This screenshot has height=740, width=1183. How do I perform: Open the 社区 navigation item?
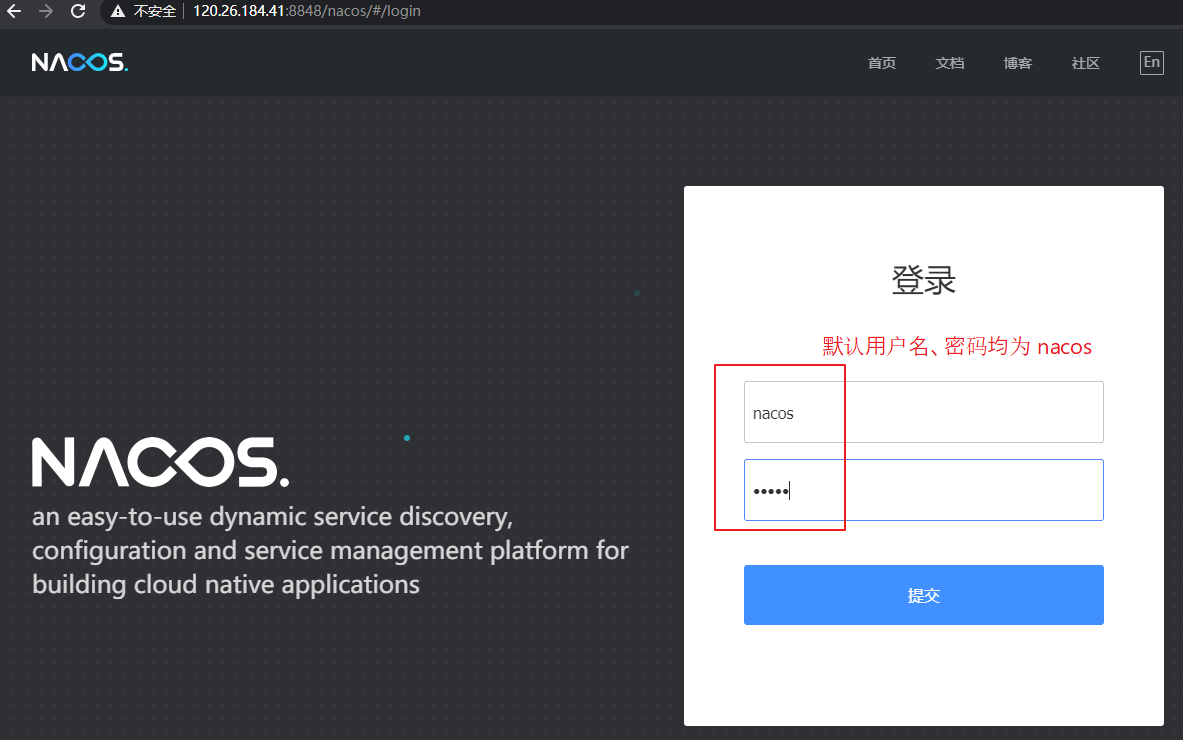point(1085,63)
